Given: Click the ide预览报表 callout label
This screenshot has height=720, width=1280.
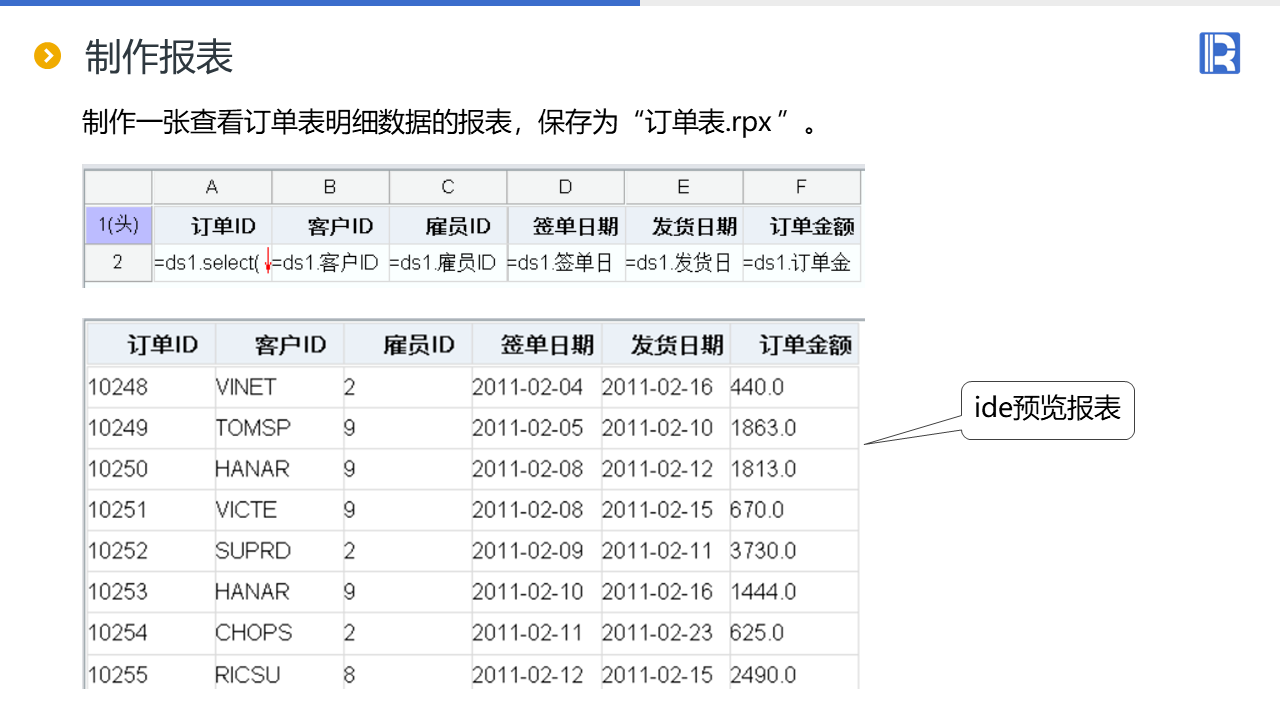Looking at the screenshot, I should [x=1047, y=410].
